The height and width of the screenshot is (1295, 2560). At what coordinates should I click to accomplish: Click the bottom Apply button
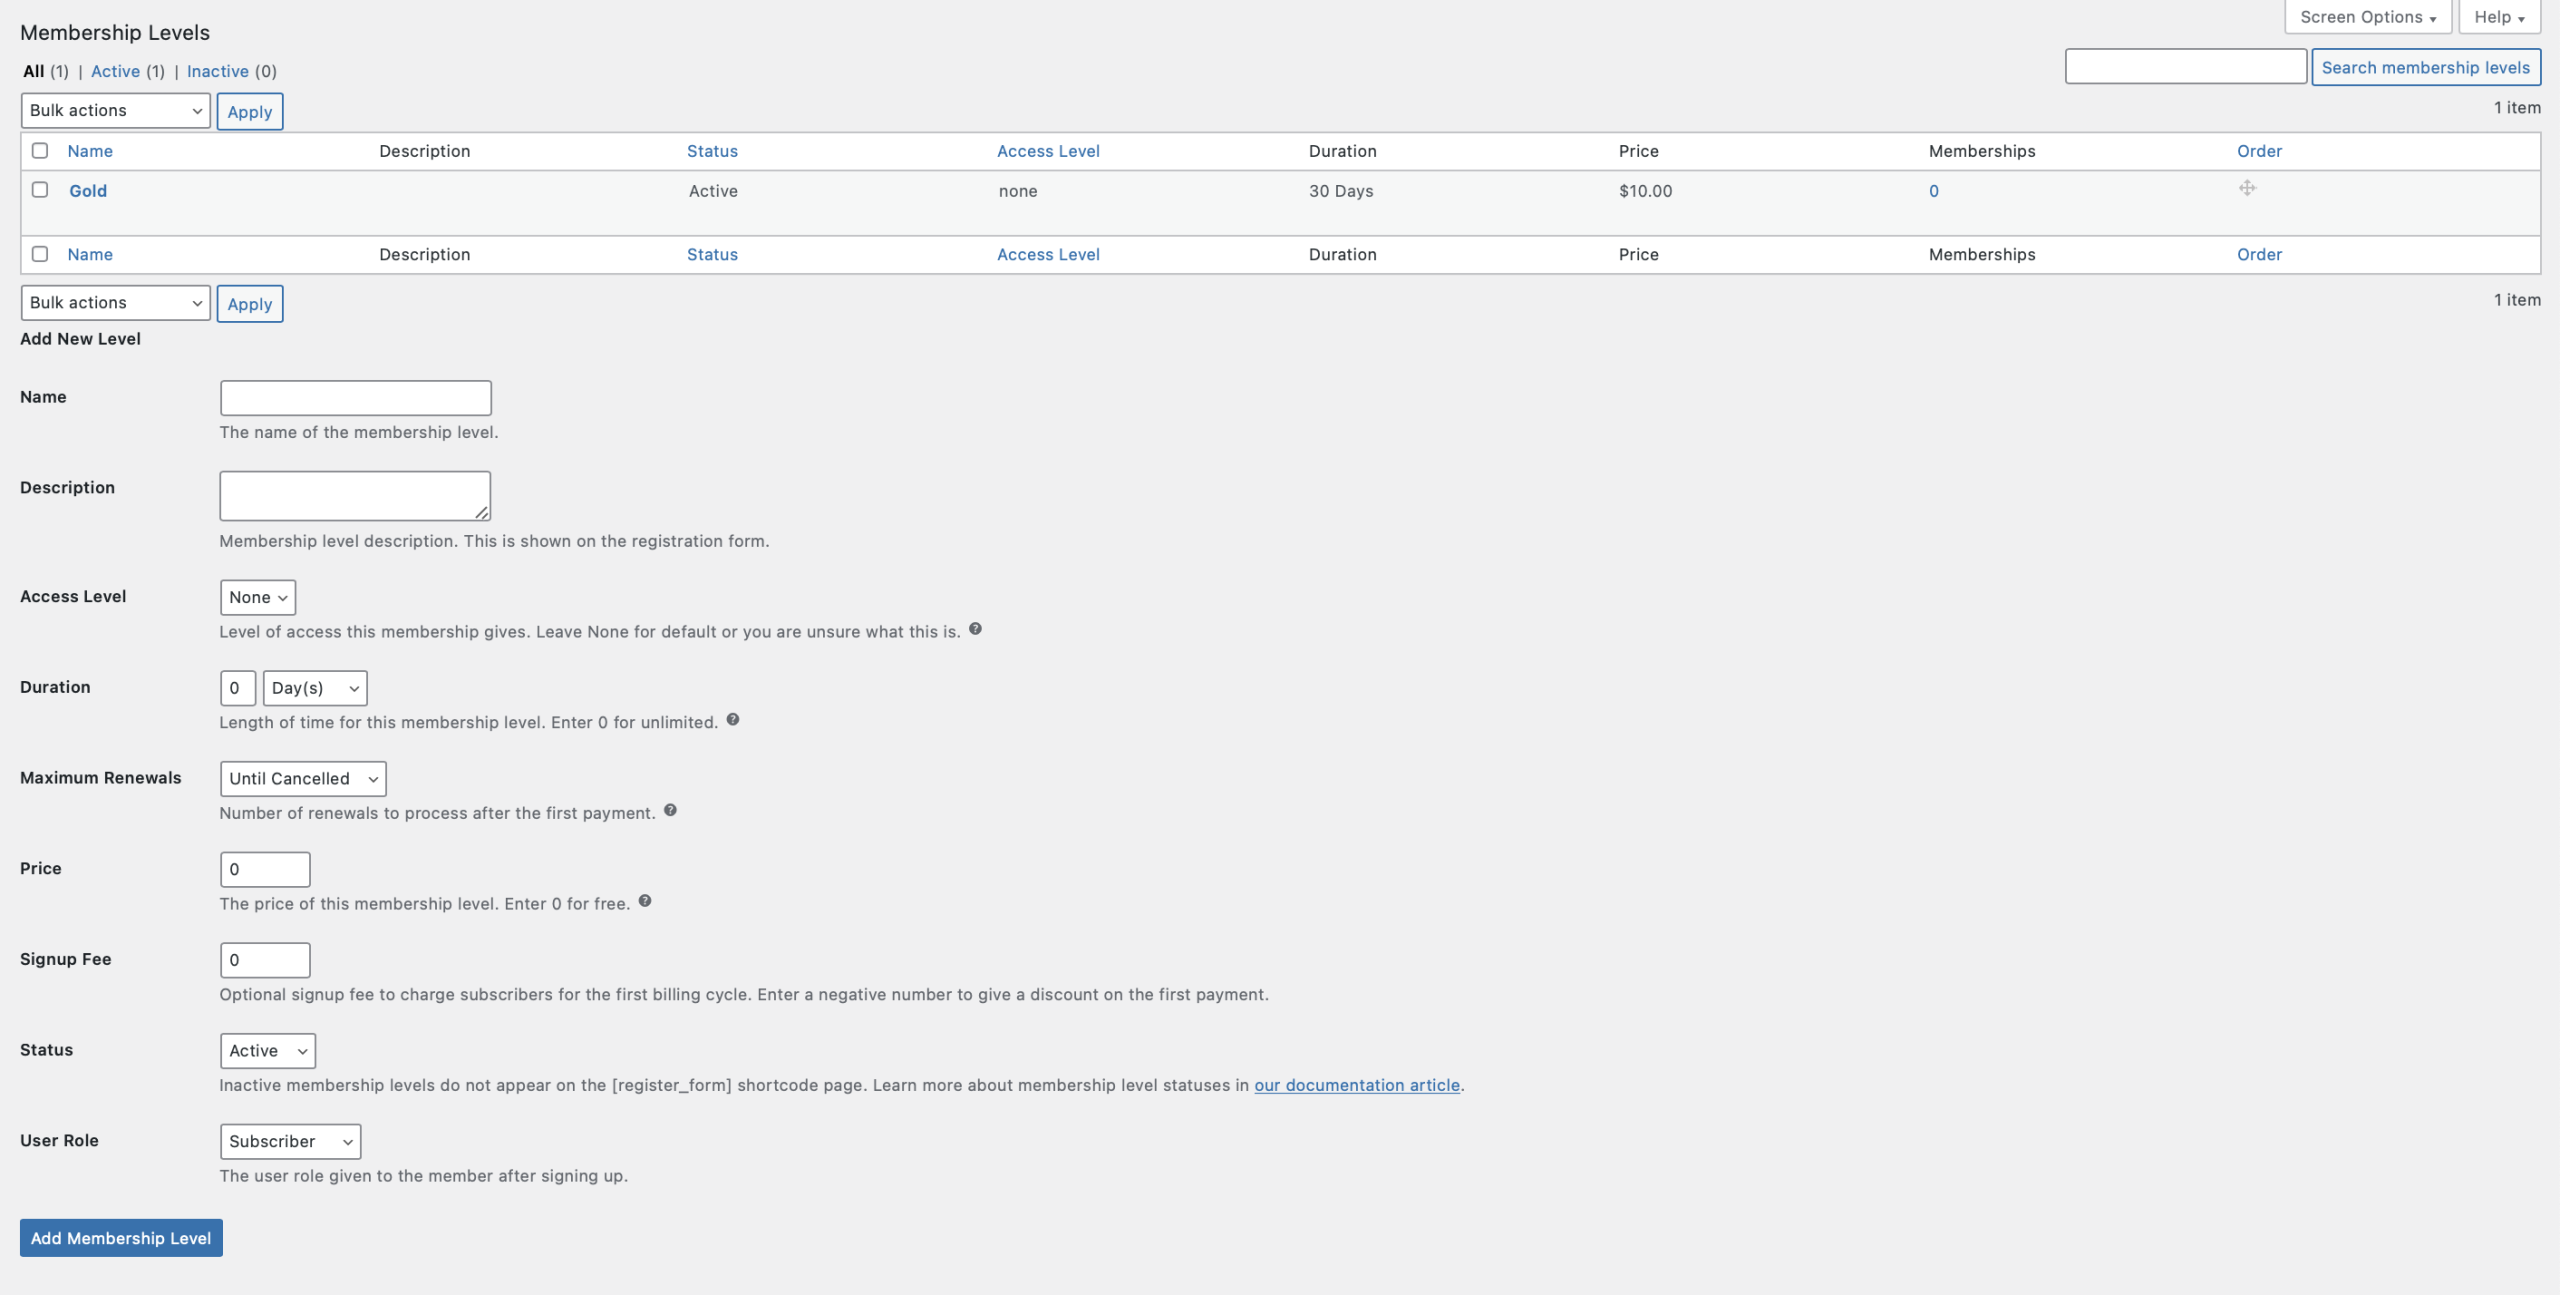pos(250,303)
